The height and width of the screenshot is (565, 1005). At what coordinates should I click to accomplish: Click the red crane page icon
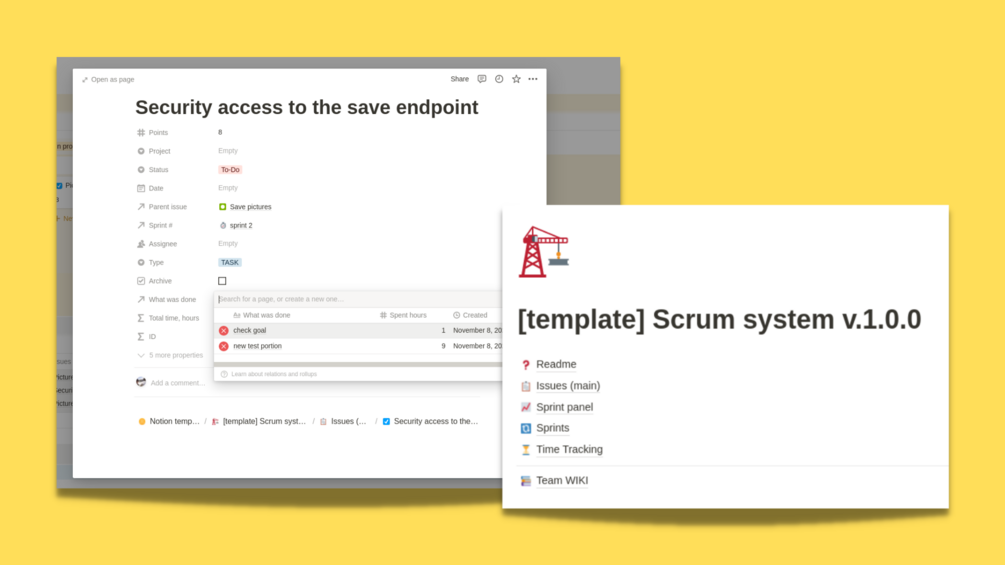(x=544, y=252)
